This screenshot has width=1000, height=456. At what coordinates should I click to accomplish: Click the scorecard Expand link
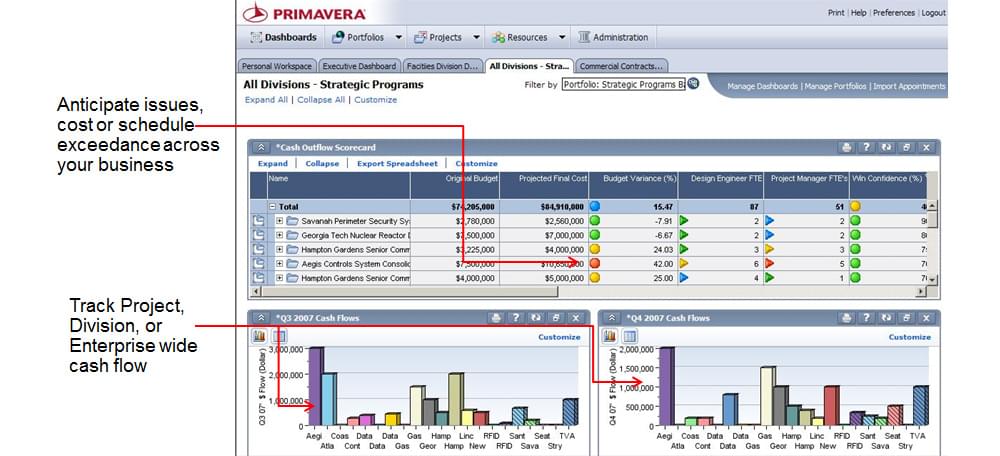(x=273, y=163)
